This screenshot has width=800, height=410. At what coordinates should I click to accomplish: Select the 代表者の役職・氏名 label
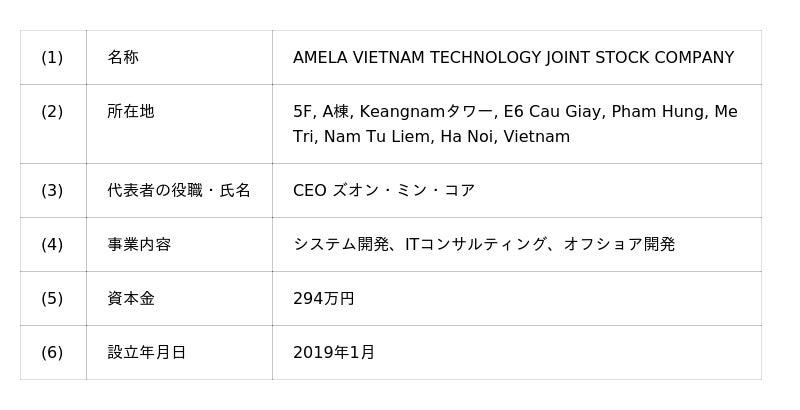(179, 190)
